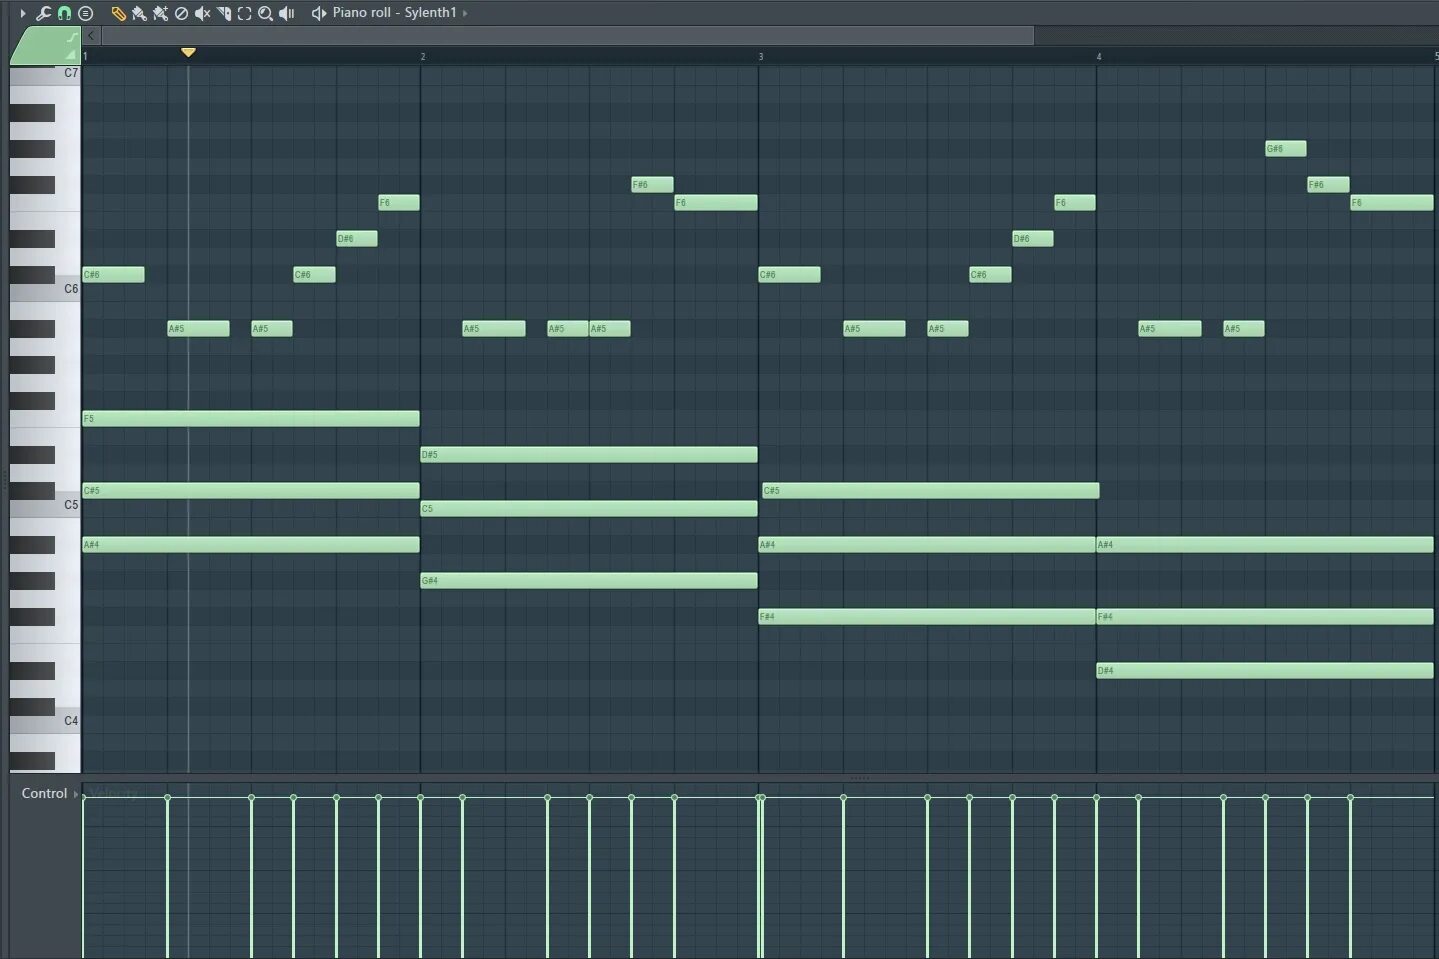Open the wrench Tools menu
Viewport: 1439px width, 959px height.
pyautogui.click(x=43, y=13)
